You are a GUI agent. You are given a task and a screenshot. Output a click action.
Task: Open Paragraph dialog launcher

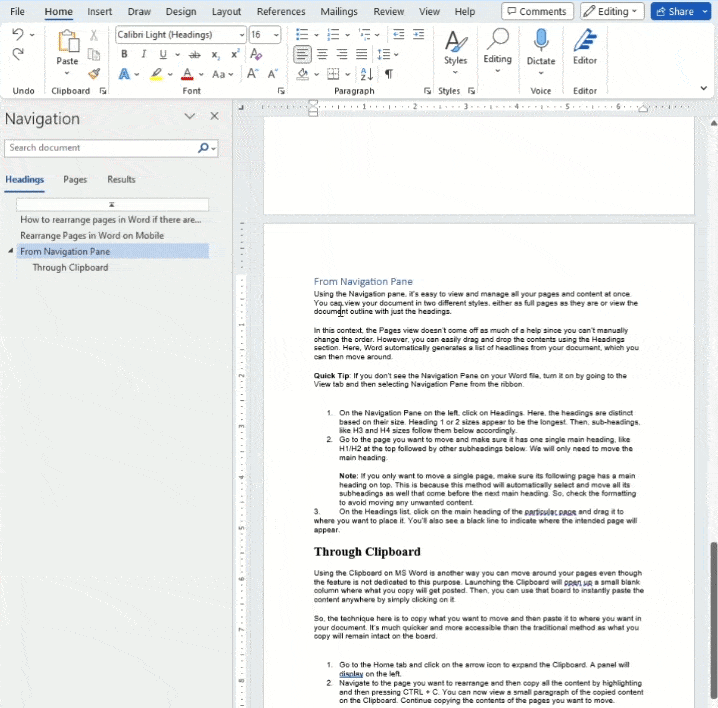tap(427, 91)
